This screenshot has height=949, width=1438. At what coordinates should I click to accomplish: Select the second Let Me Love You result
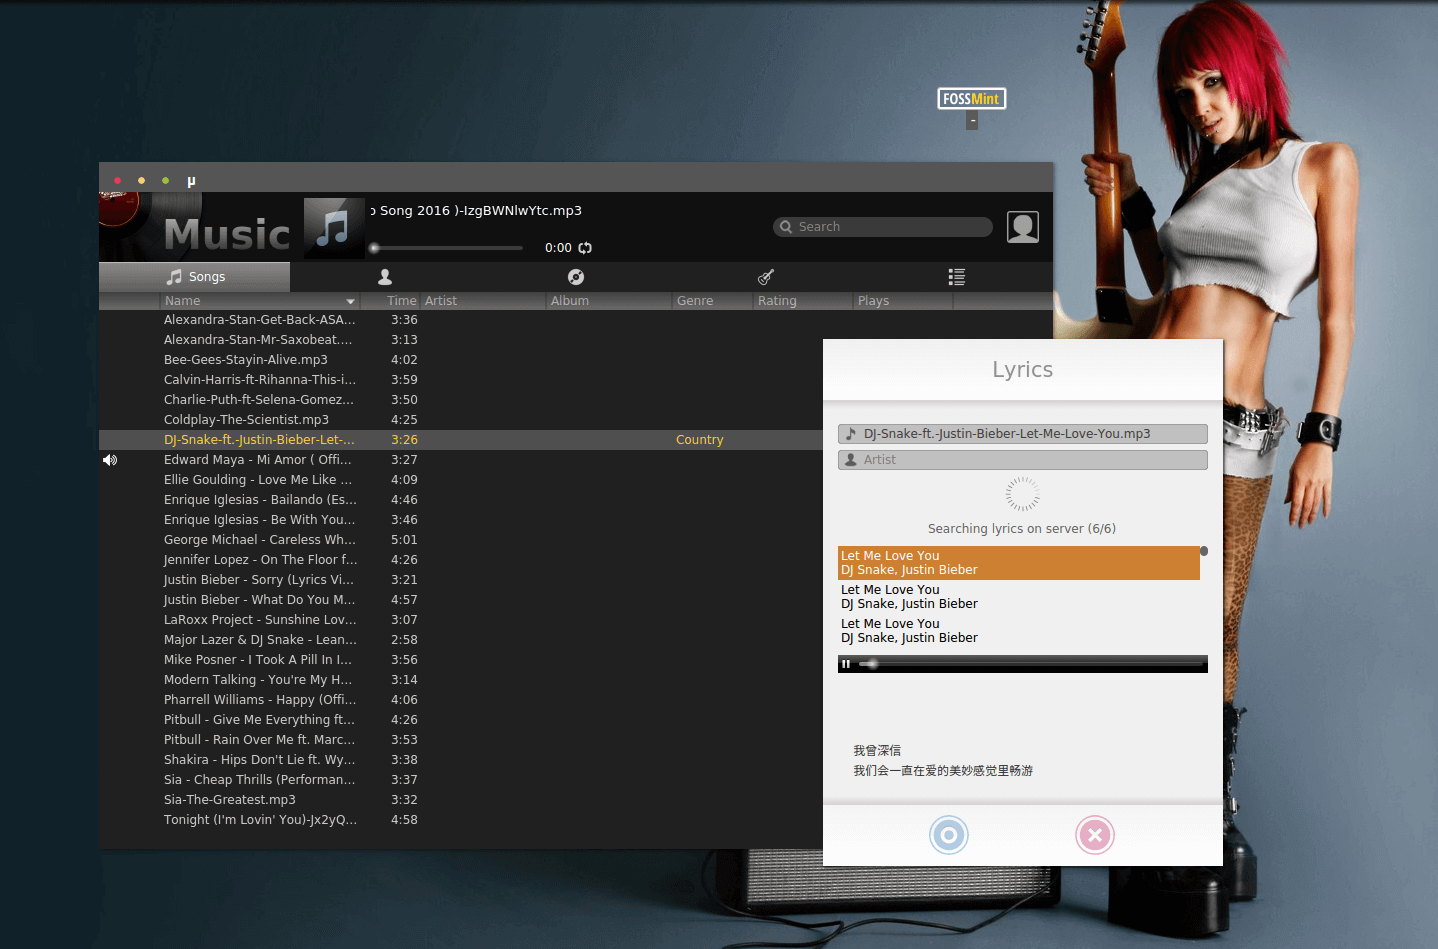(x=1019, y=597)
